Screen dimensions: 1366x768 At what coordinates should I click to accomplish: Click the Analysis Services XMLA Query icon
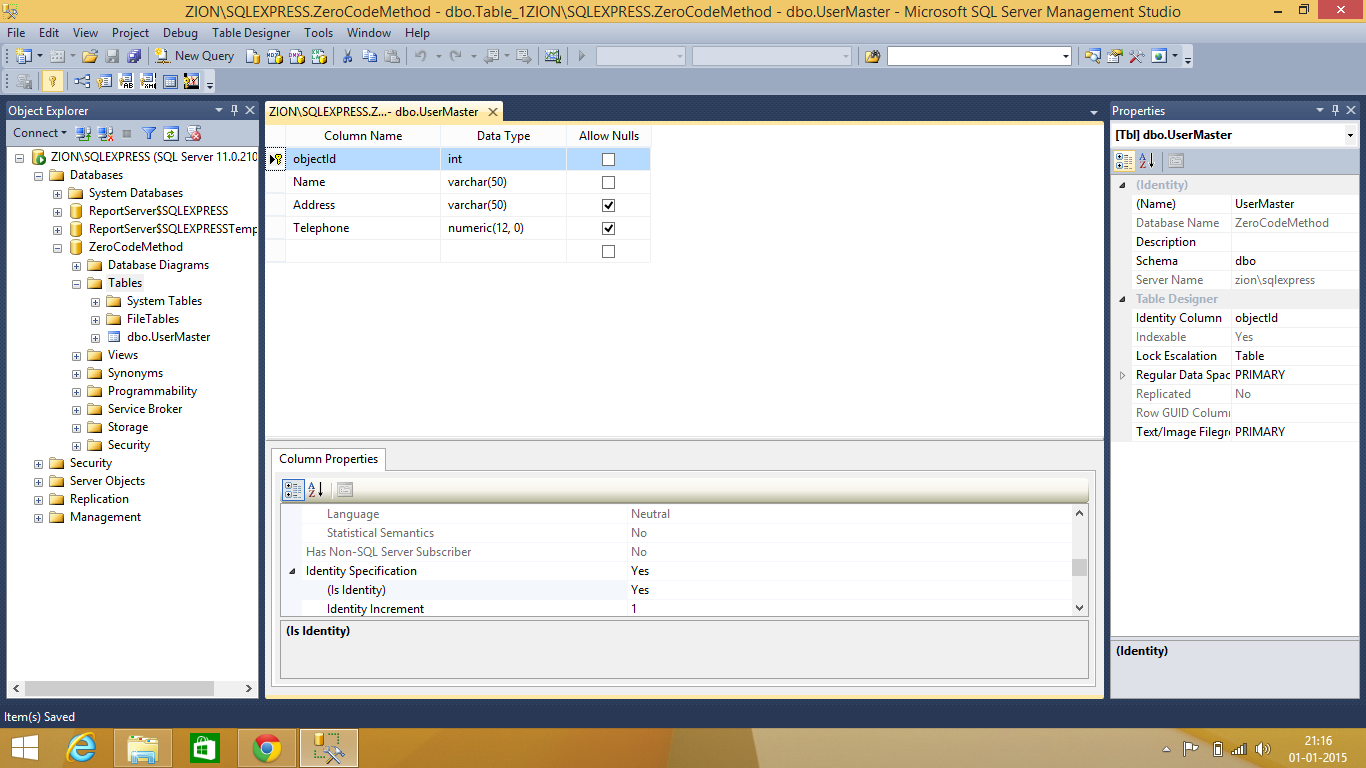[x=319, y=56]
